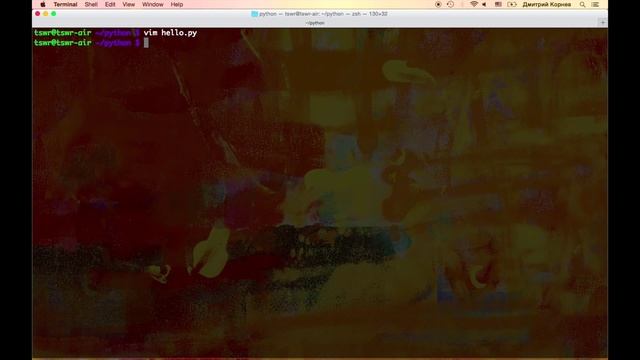The image size is (640, 360).
Task: Add a new terminal tab with plus button
Action: point(603,23)
